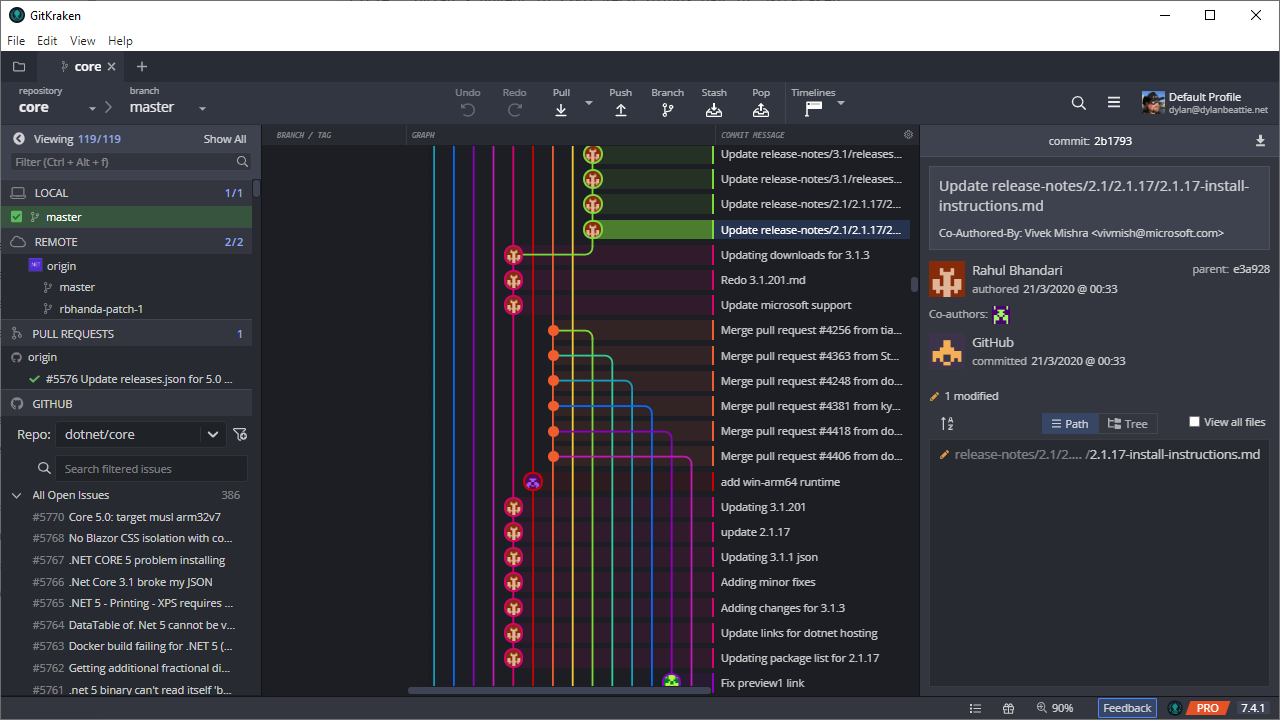Open the File menu

[x=16, y=41]
